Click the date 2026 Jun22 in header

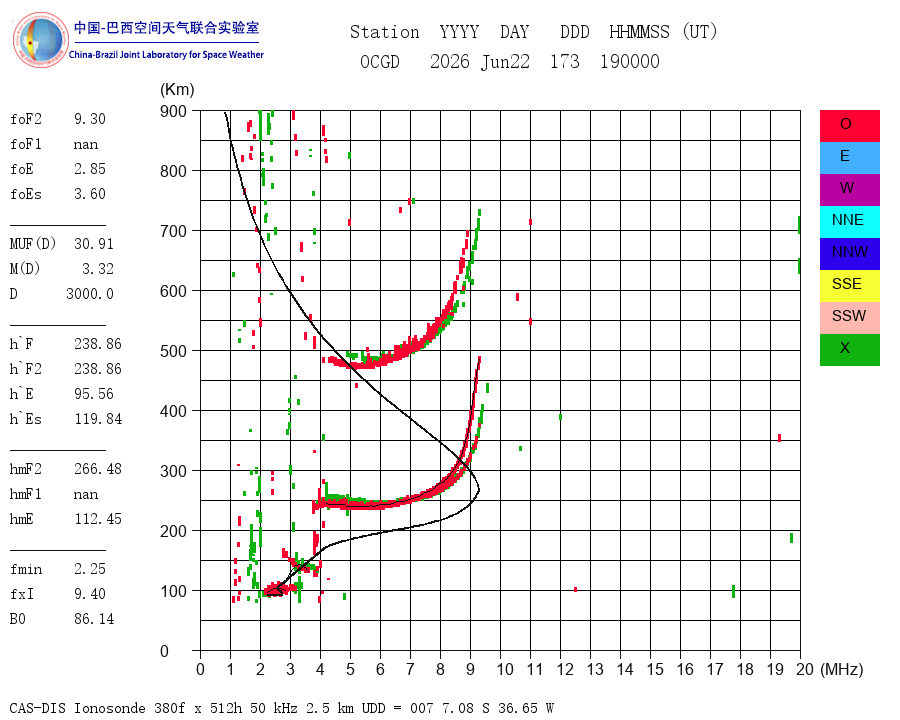(x=480, y=61)
